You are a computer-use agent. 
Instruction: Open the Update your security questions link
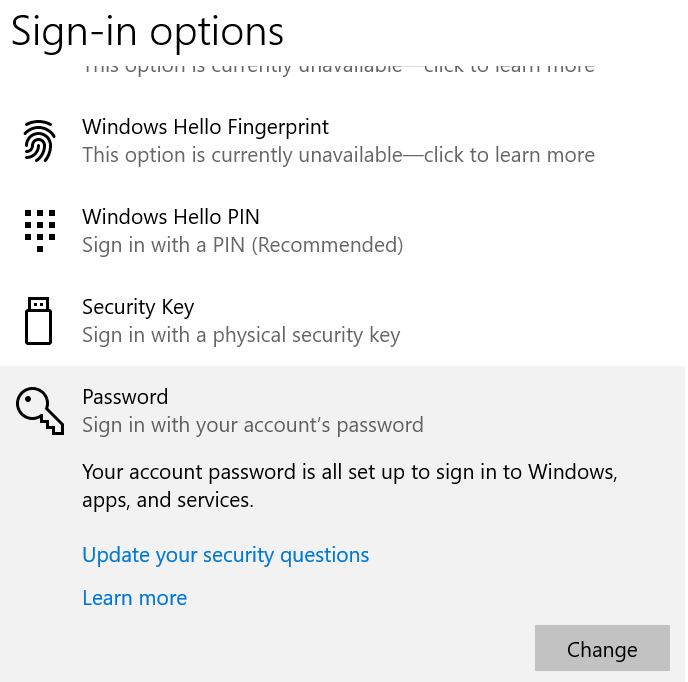225,555
